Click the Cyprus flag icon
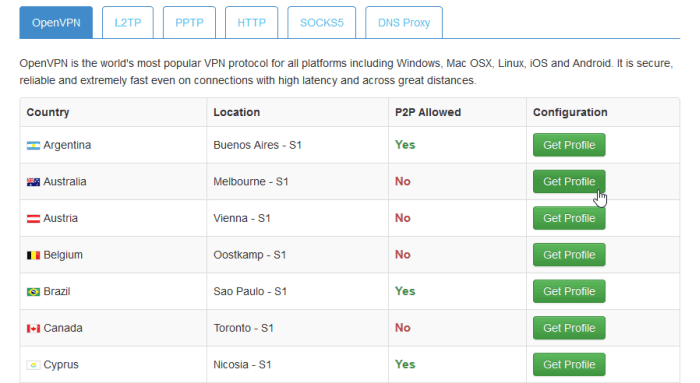Screen dimensions: 700x383 pos(33,365)
